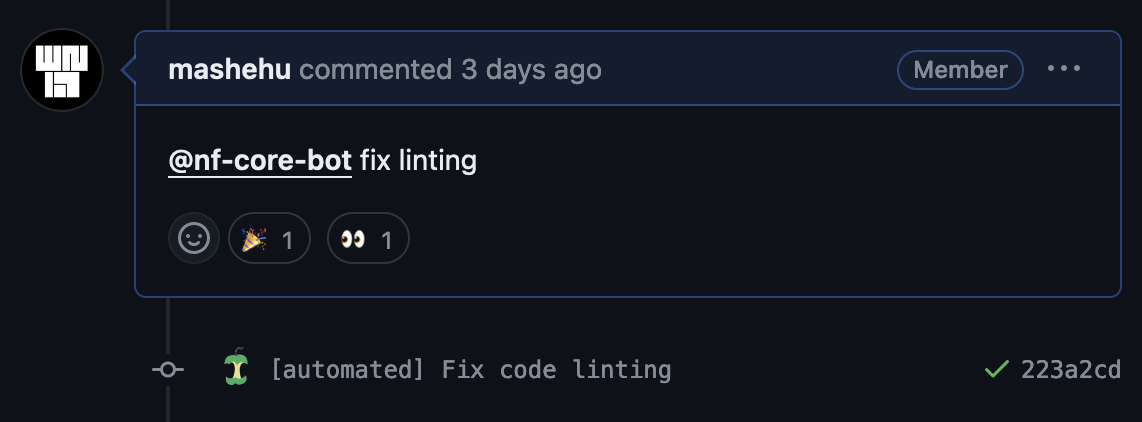1142x422 pixels.
Task: Click the add reaction smiley button
Action: [193, 238]
